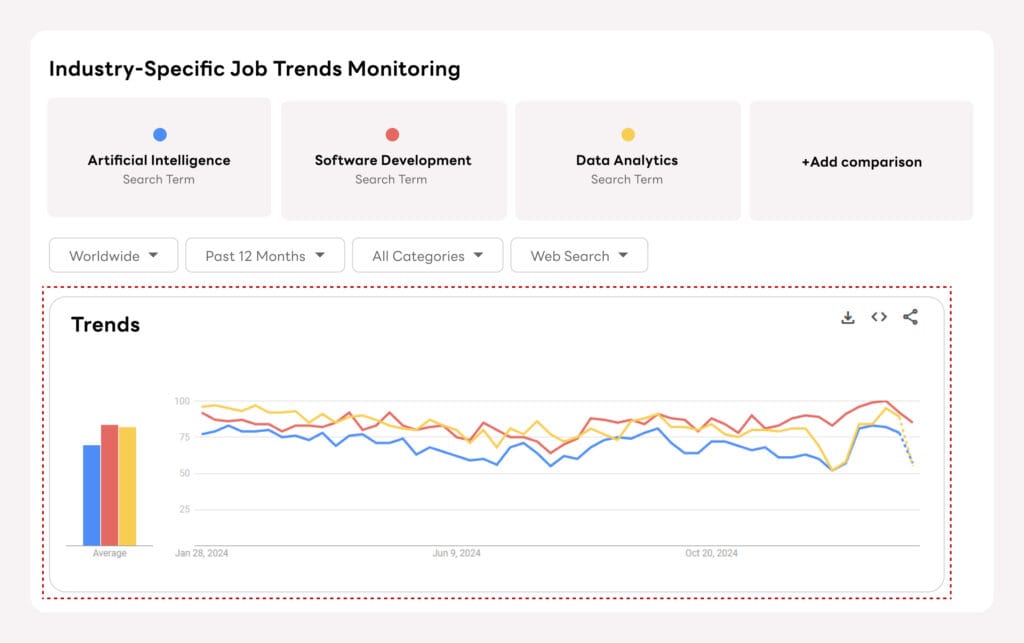Image resolution: width=1024 pixels, height=643 pixels.
Task: Click the blue average bar
Action: (91, 495)
